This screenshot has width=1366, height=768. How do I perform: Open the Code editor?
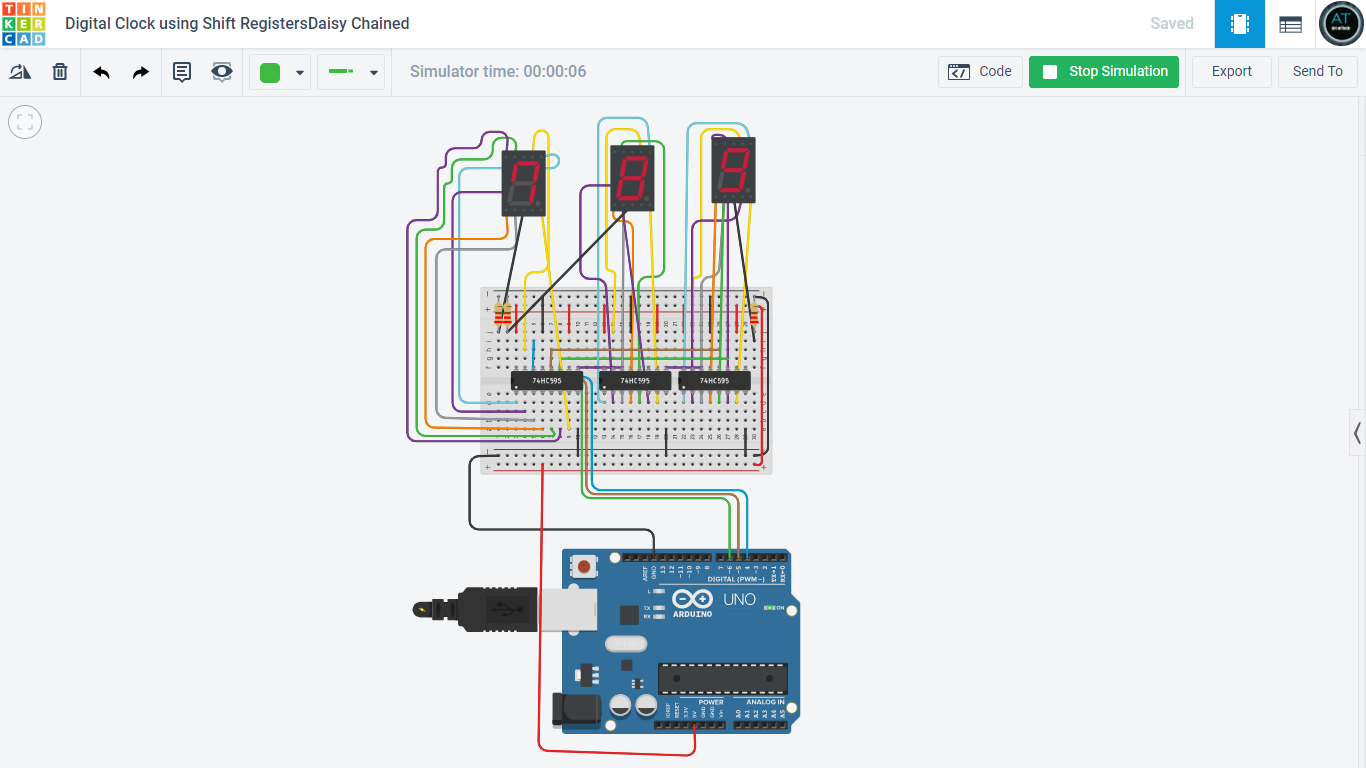[980, 71]
